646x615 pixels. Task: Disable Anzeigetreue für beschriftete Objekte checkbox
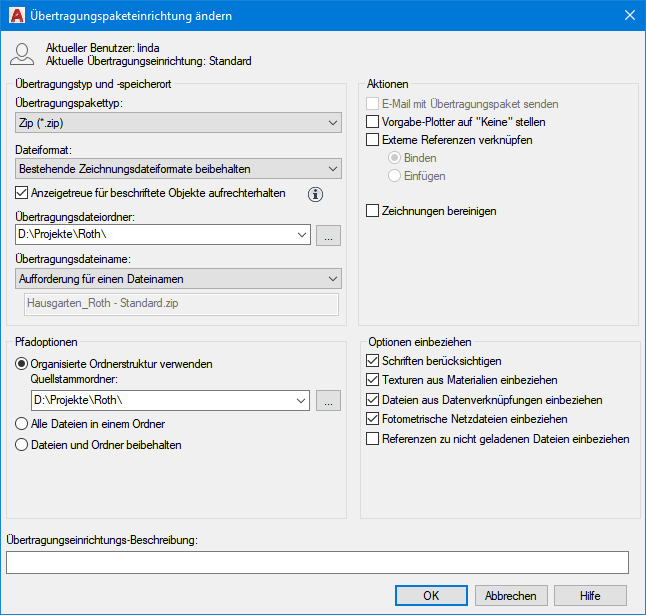coord(24,193)
